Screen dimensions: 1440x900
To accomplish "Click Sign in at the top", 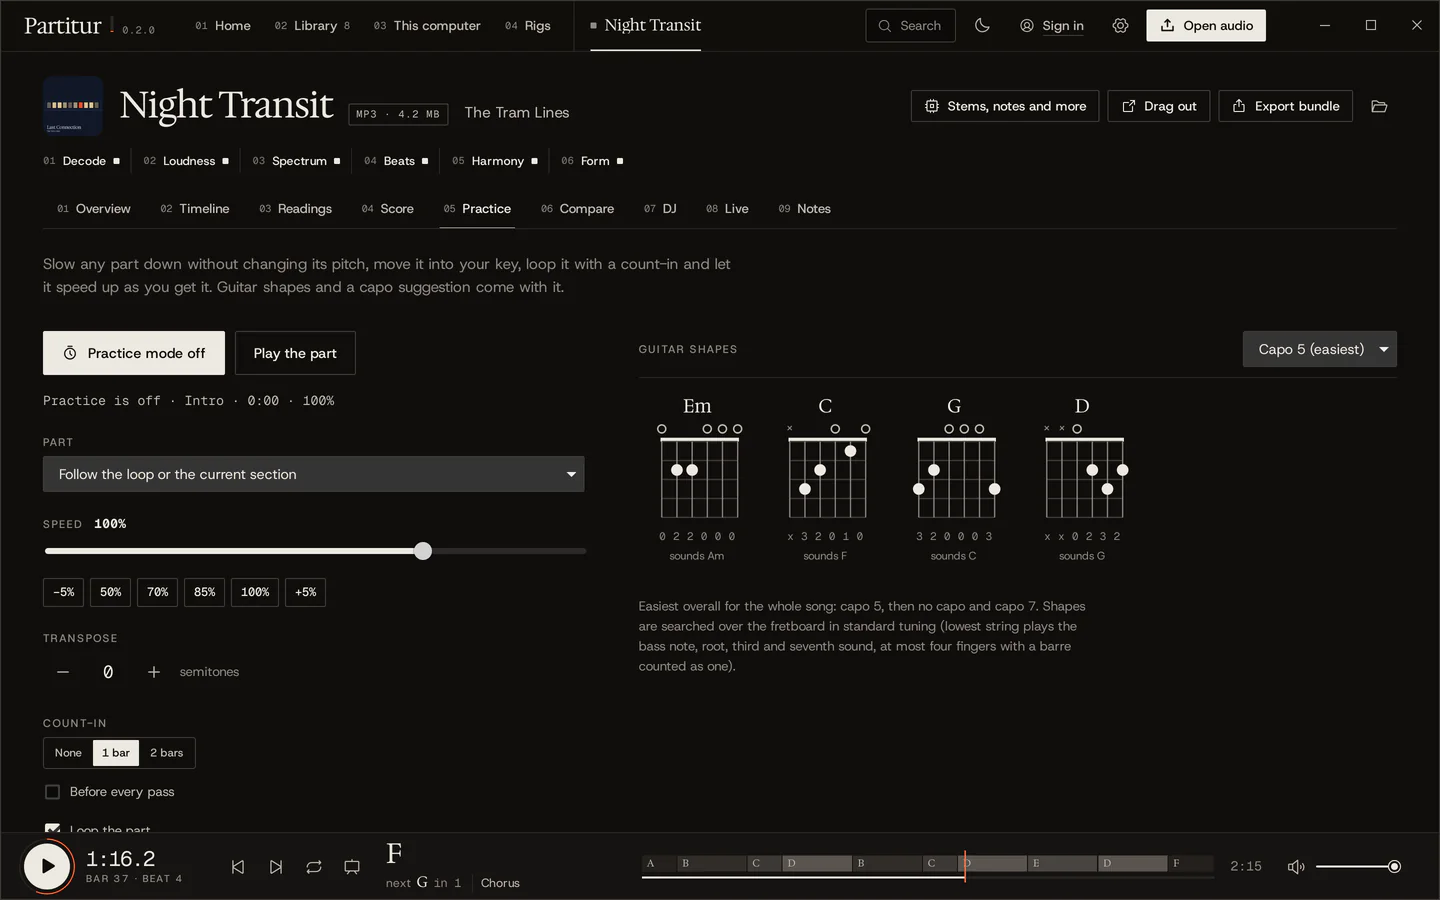I will point(1052,26).
